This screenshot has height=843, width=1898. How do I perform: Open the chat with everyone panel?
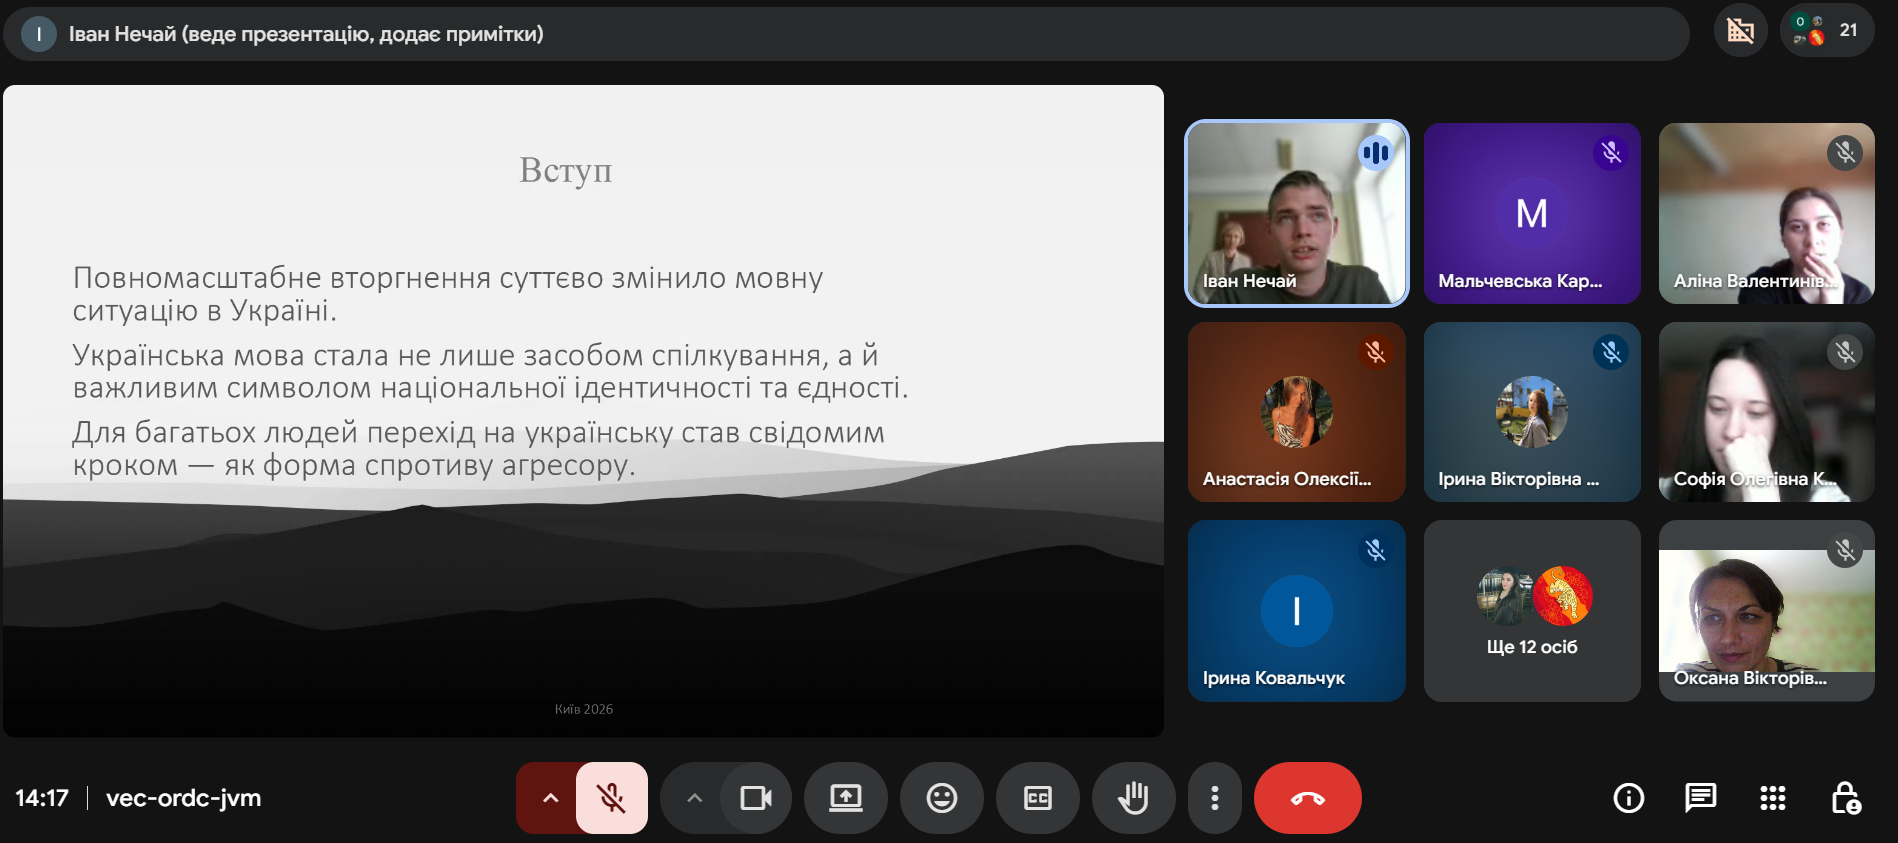click(x=1700, y=798)
